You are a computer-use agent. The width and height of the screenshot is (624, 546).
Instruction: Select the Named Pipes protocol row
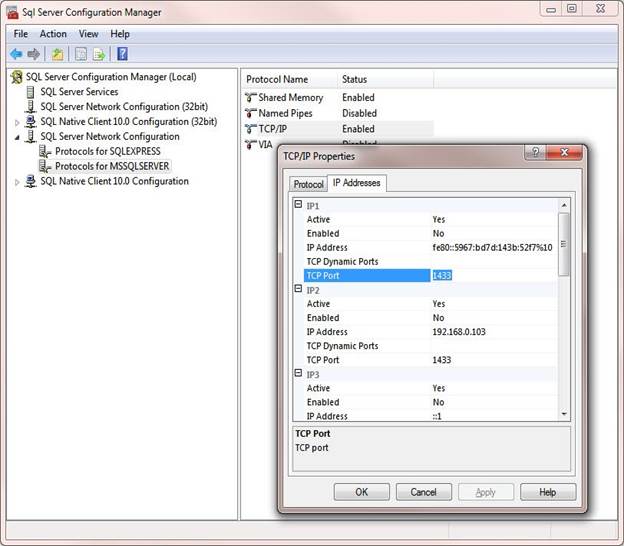pyautogui.click(x=338, y=113)
